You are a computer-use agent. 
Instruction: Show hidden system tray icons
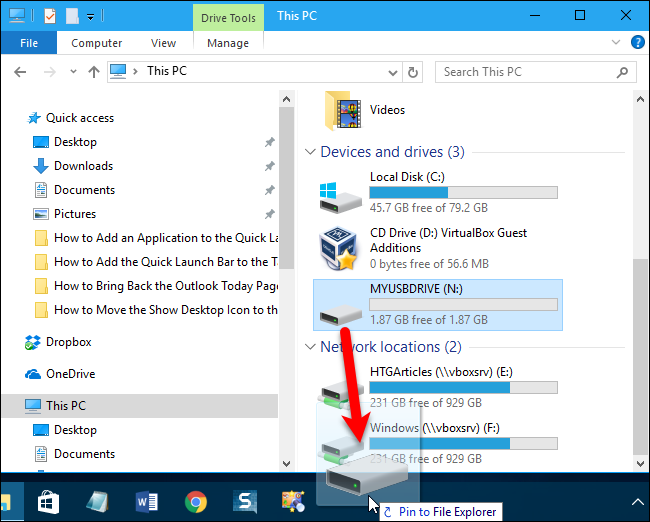click(x=637, y=503)
